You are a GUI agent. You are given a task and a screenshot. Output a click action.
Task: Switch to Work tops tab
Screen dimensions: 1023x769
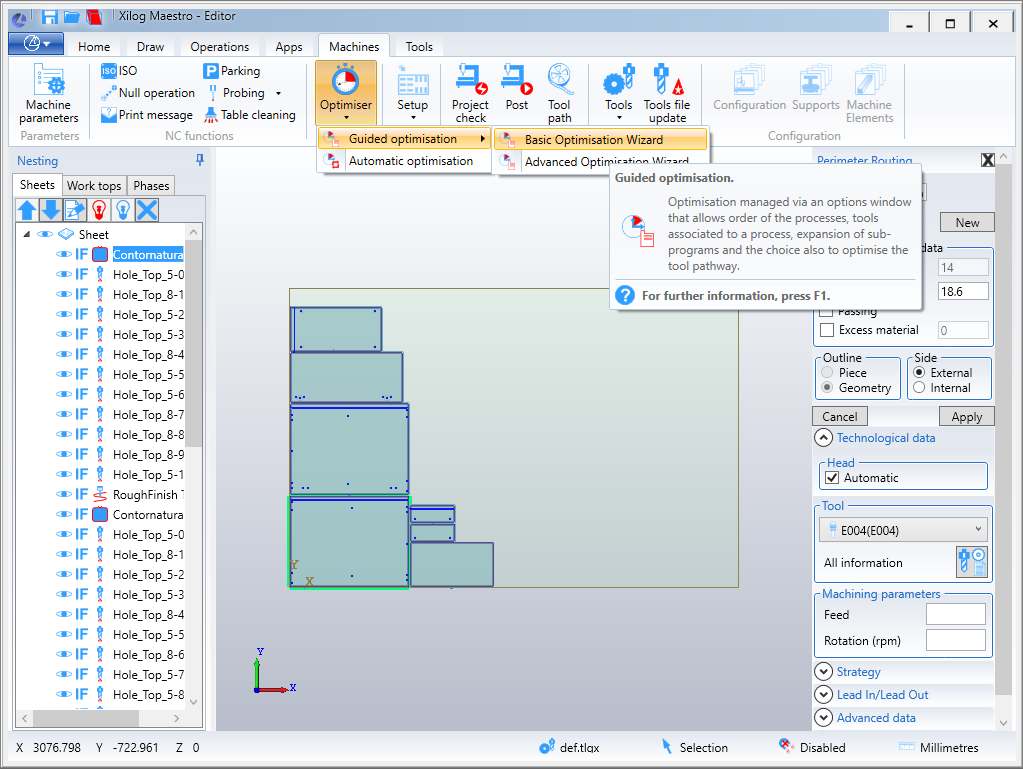coord(94,186)
